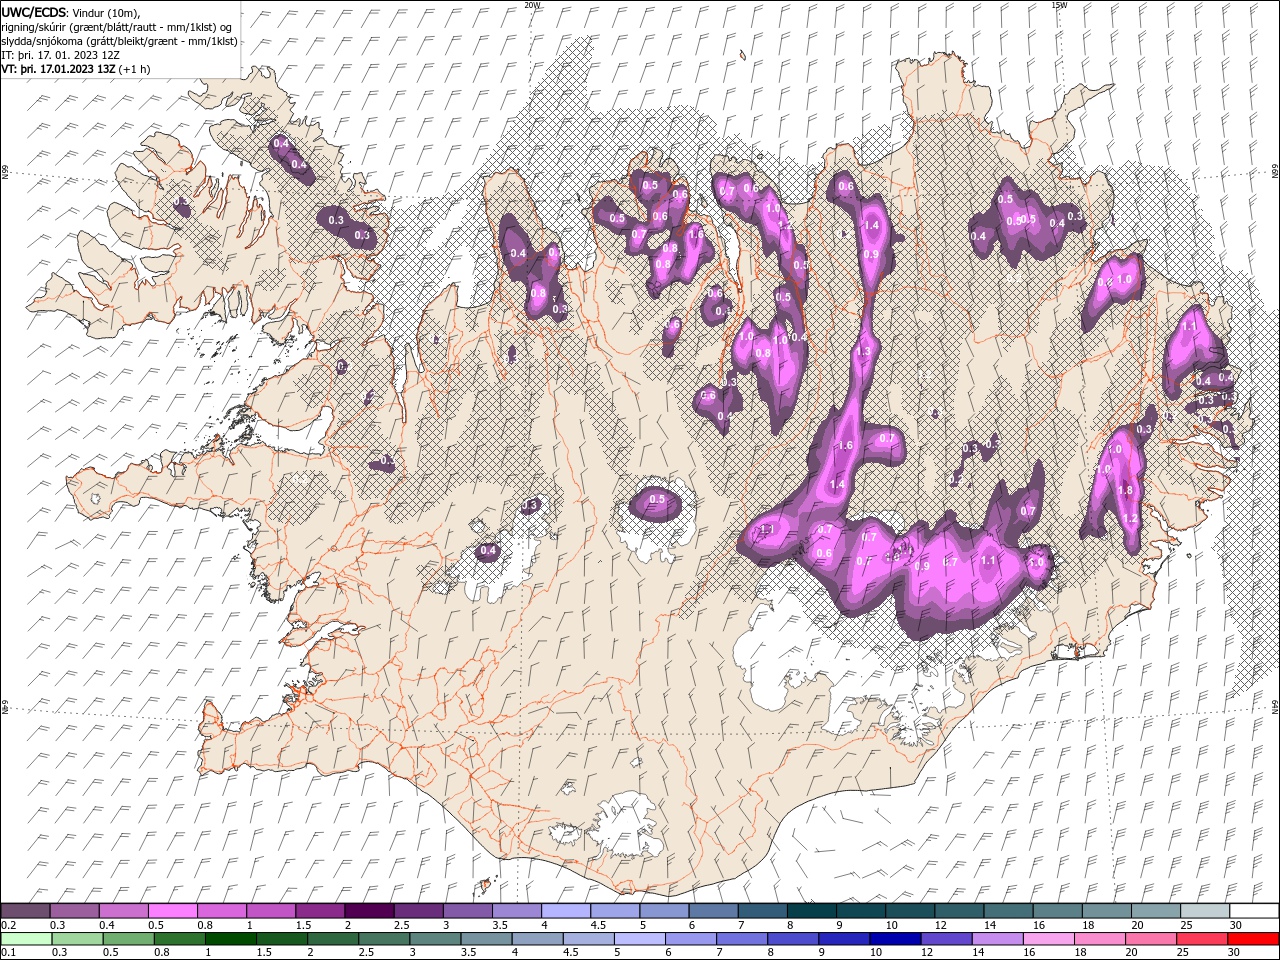The image size is (1280, 960).
Task: Select the pinkish-red 25 rain legend swatch
Action: (x=1200, y=939)
